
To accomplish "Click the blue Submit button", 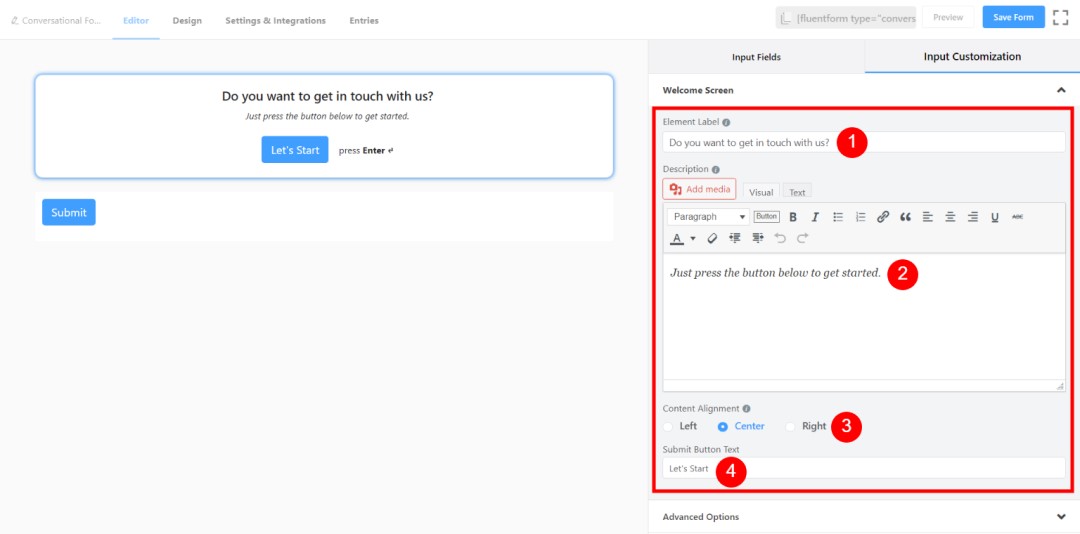I will pyautogui.click(x=69, y=212).
